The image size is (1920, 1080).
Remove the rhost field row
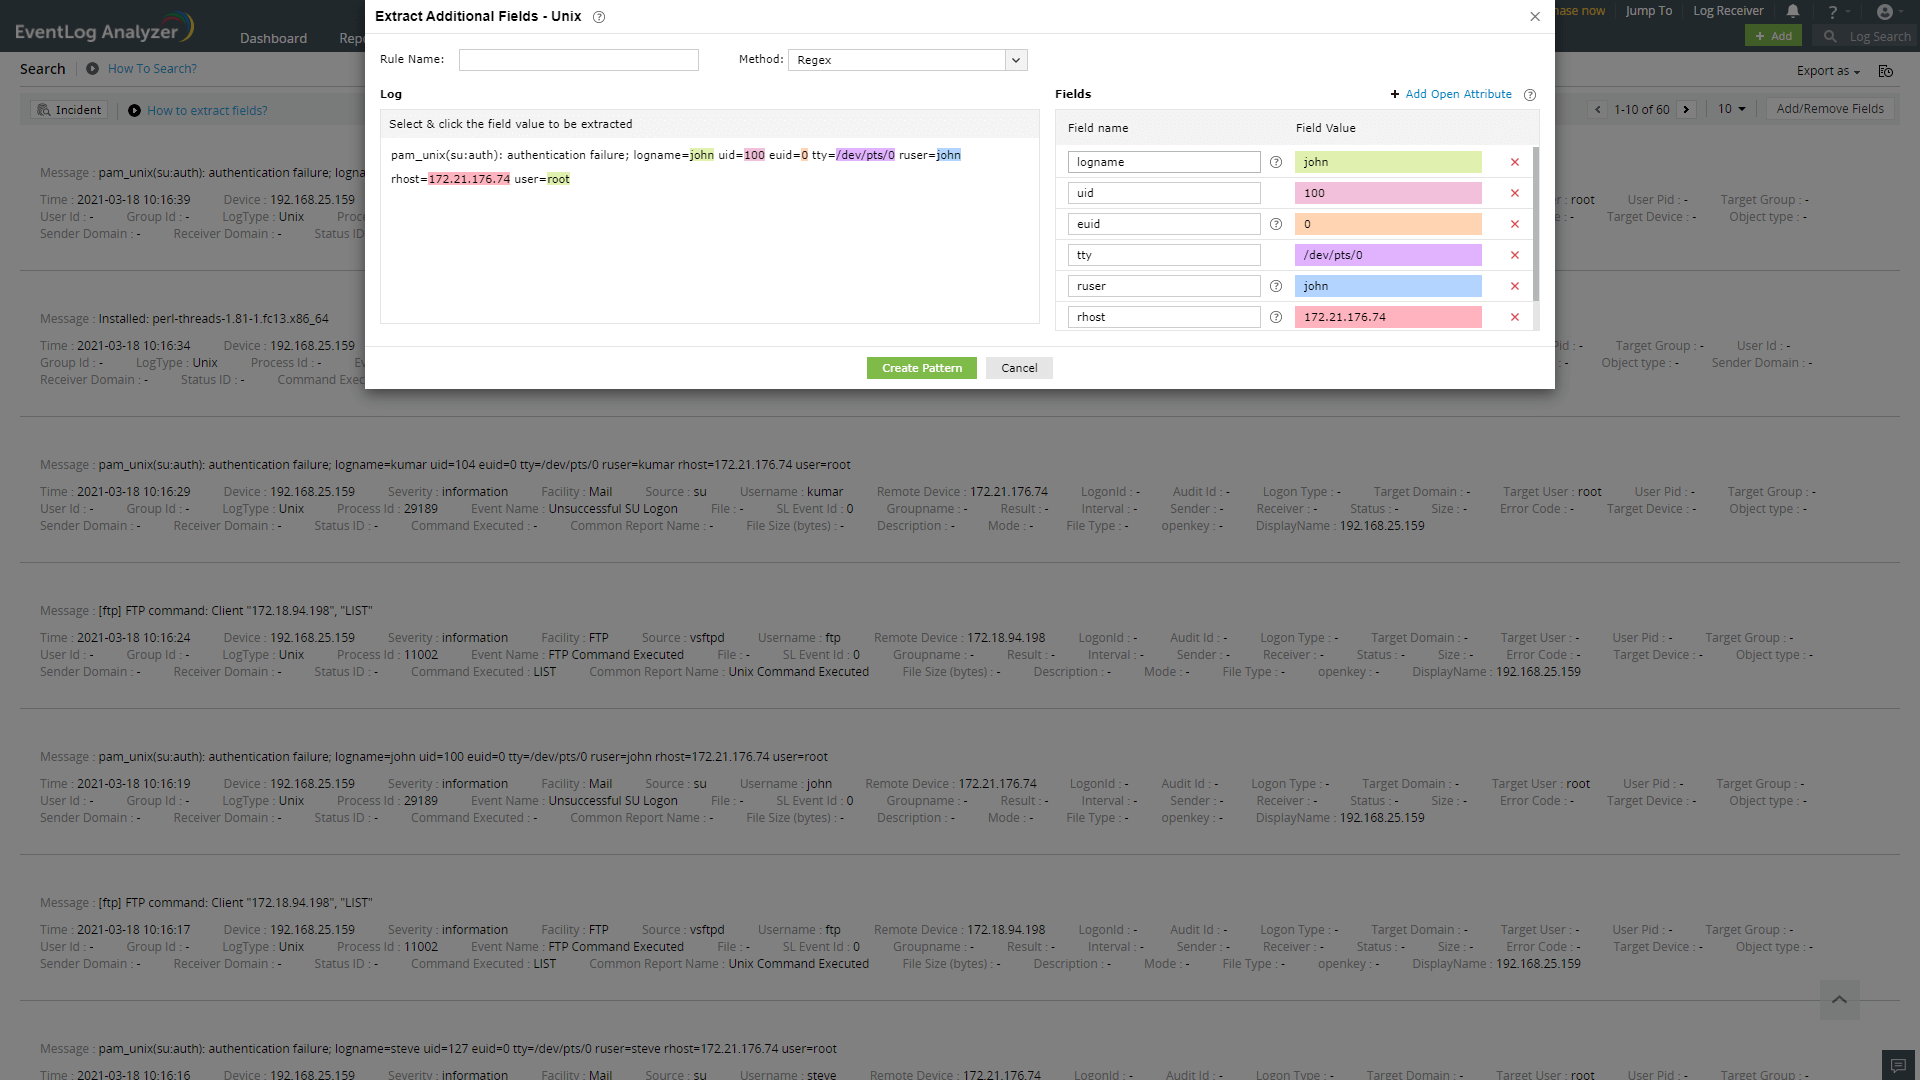[x=1514, y=317]
